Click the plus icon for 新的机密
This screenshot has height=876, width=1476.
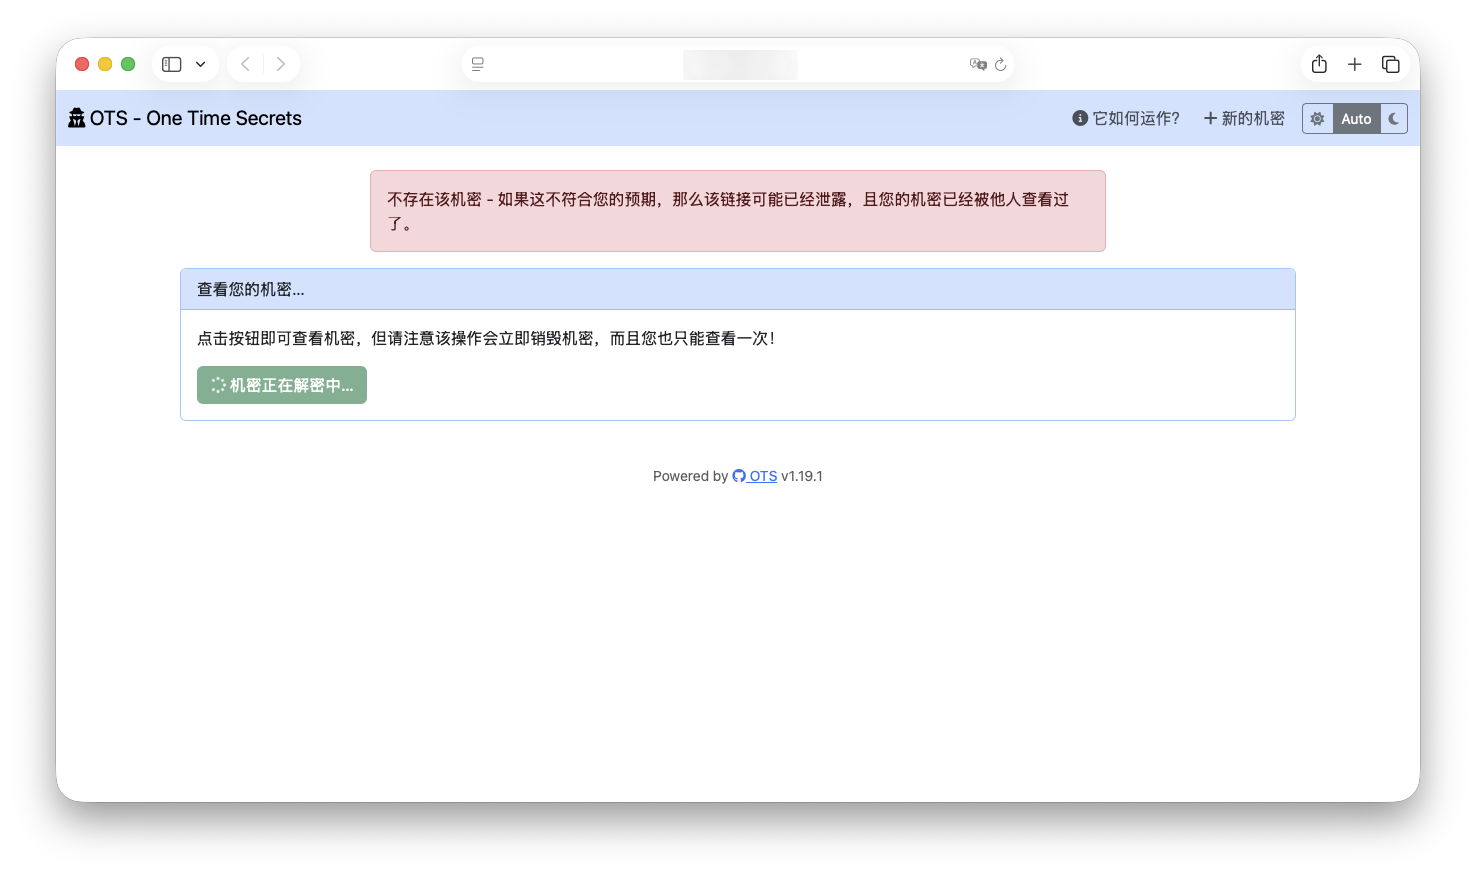pyautogui.click(x=1210, y=117)
